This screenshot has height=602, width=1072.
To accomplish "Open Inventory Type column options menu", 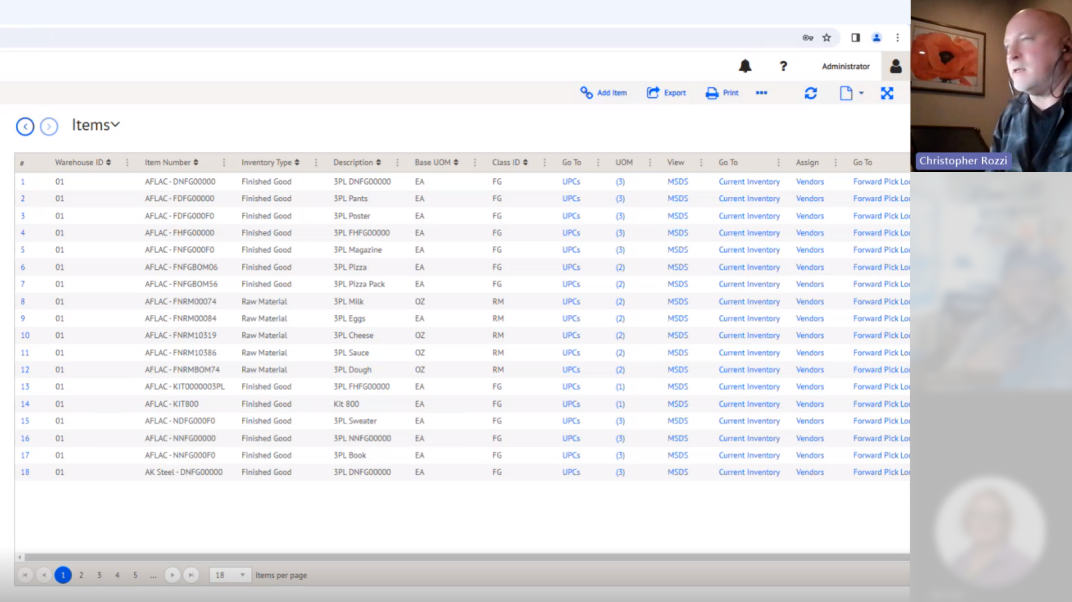I will (316, 163).
